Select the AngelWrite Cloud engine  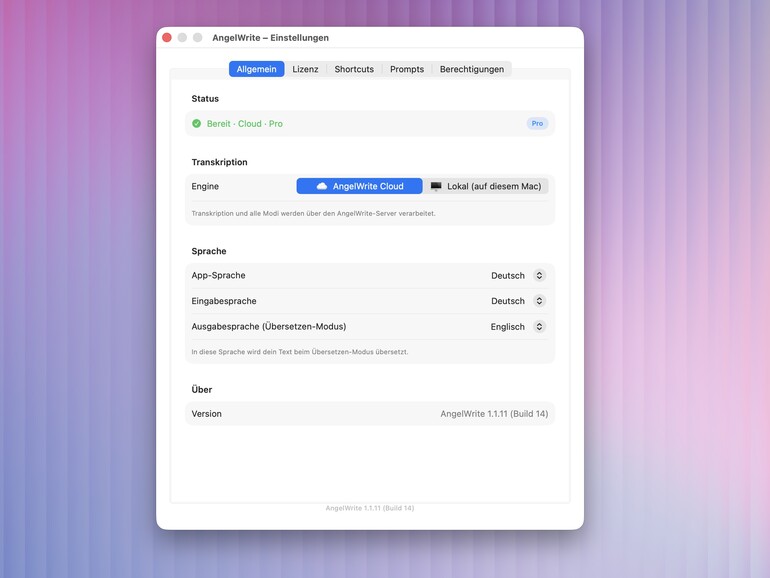(359, 186)
